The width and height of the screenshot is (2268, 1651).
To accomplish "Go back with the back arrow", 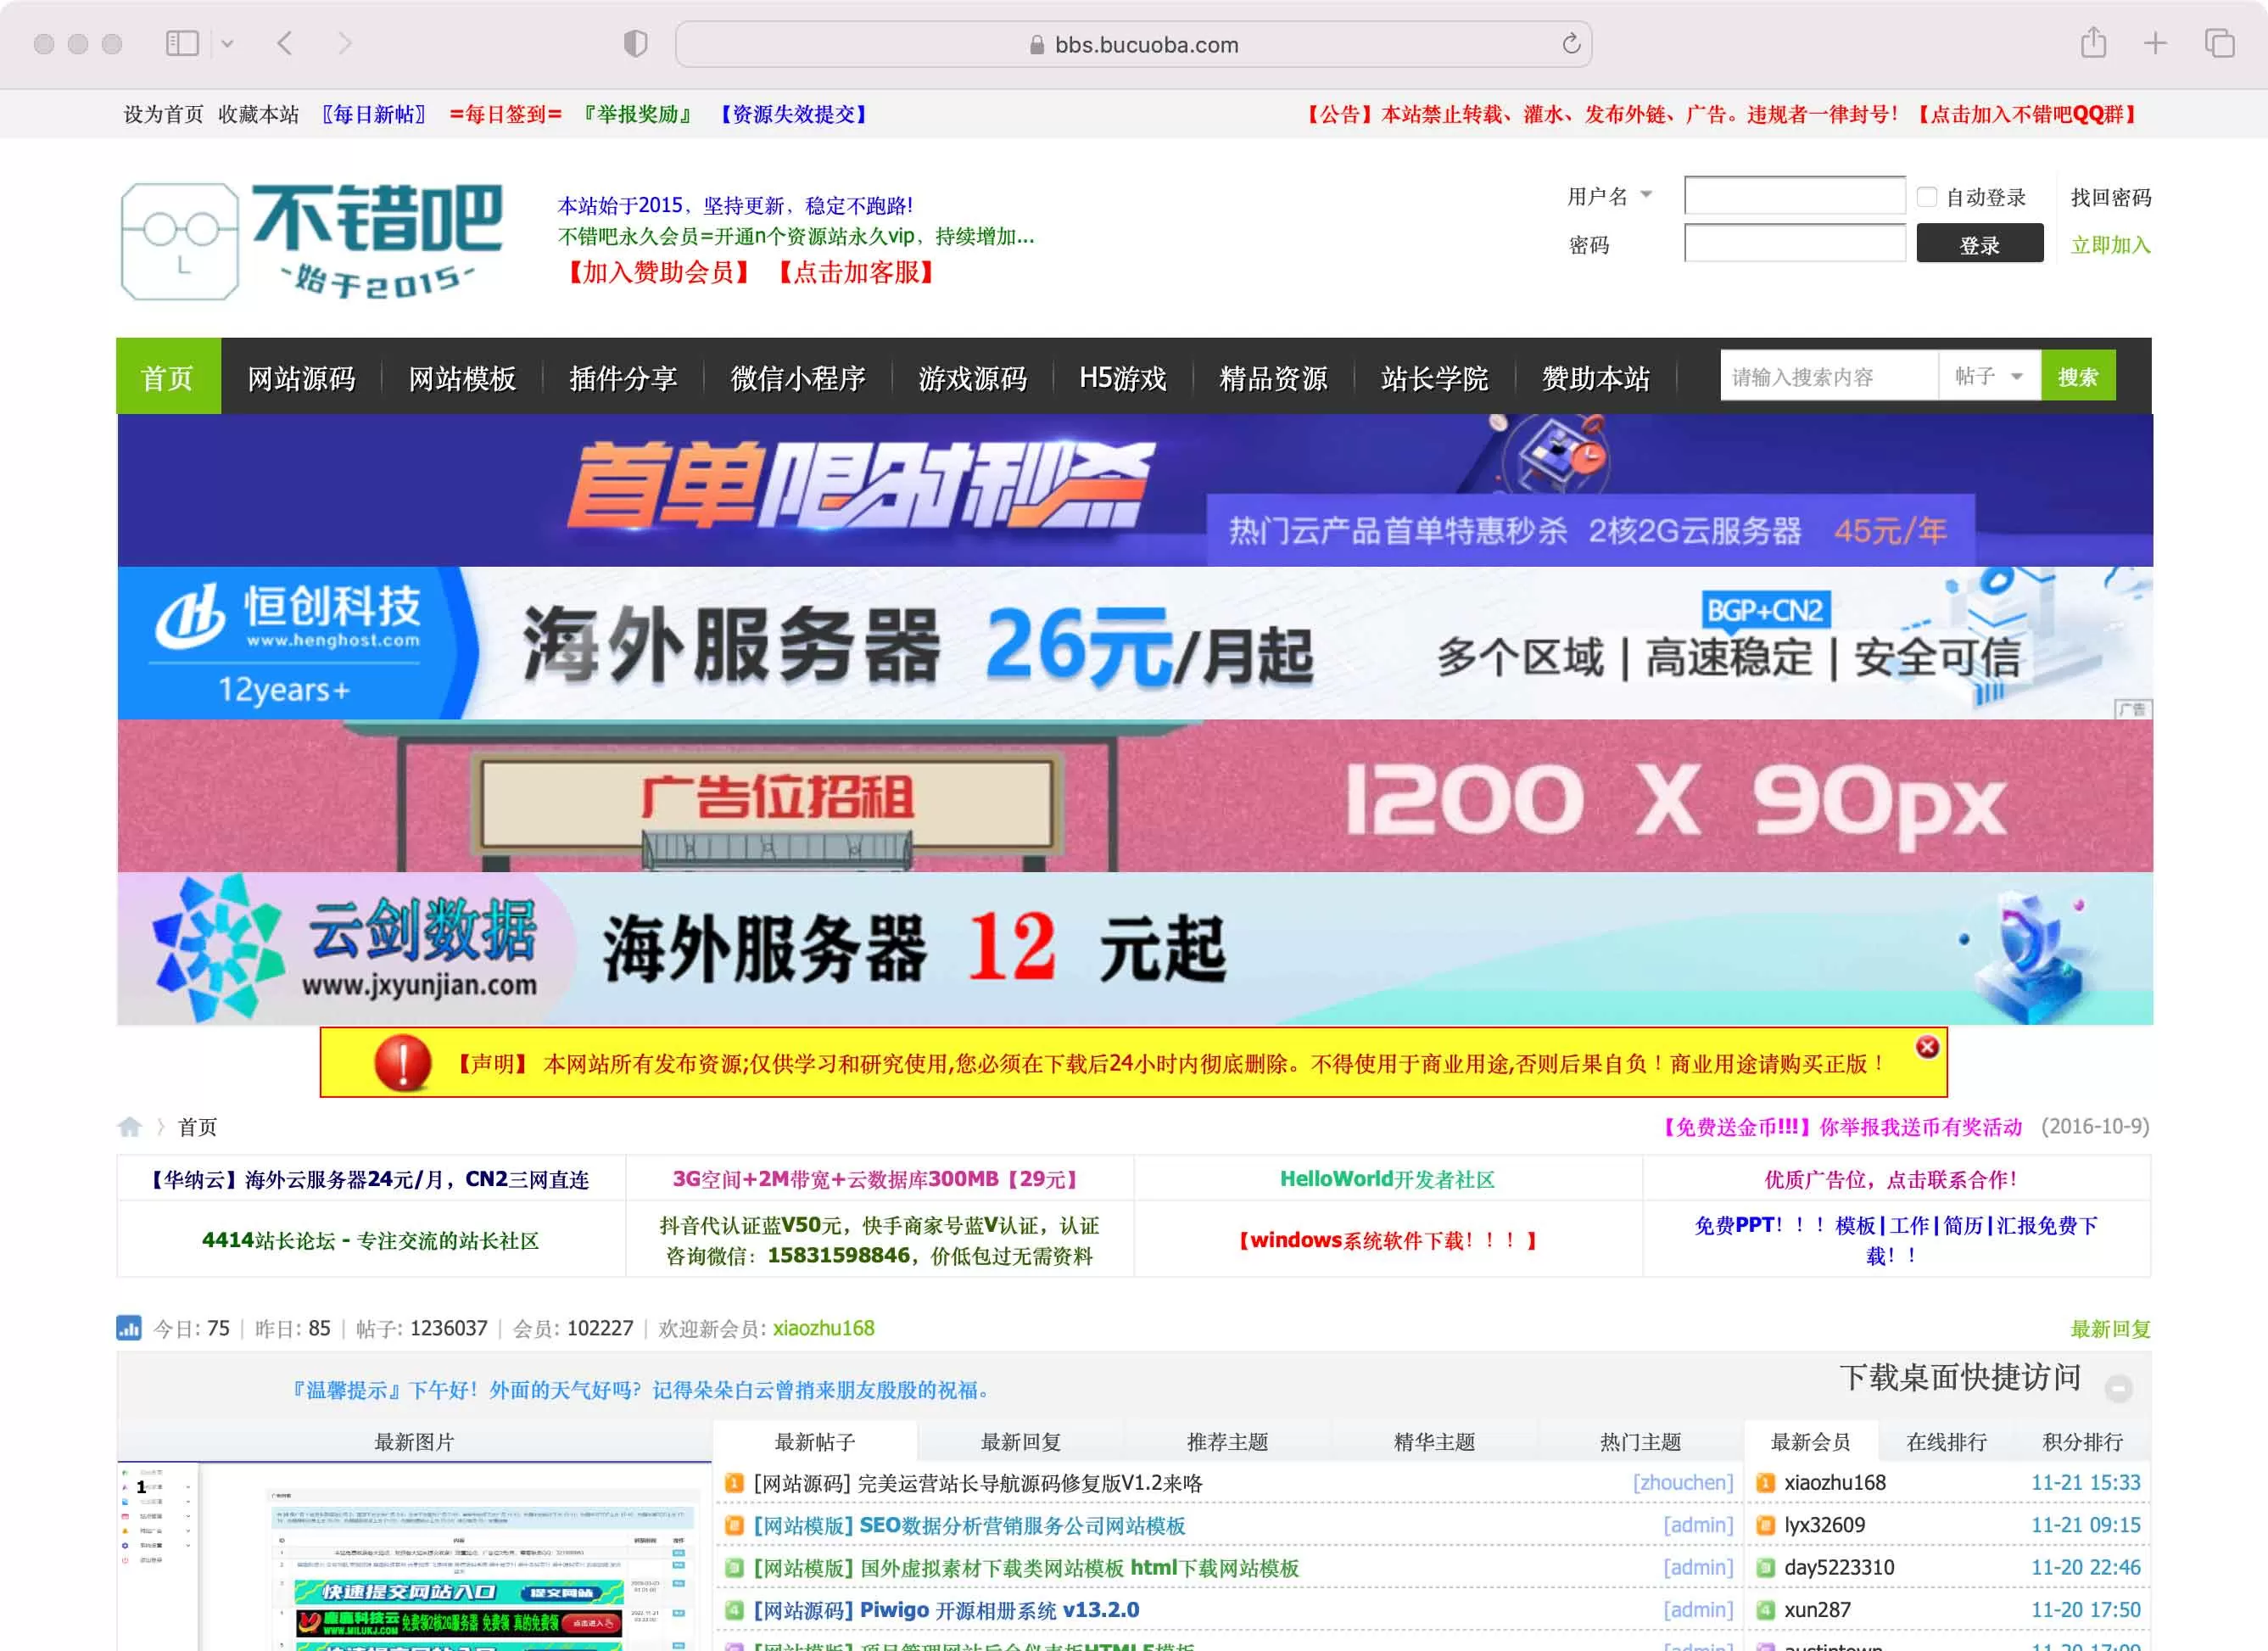I will (285, 44).
